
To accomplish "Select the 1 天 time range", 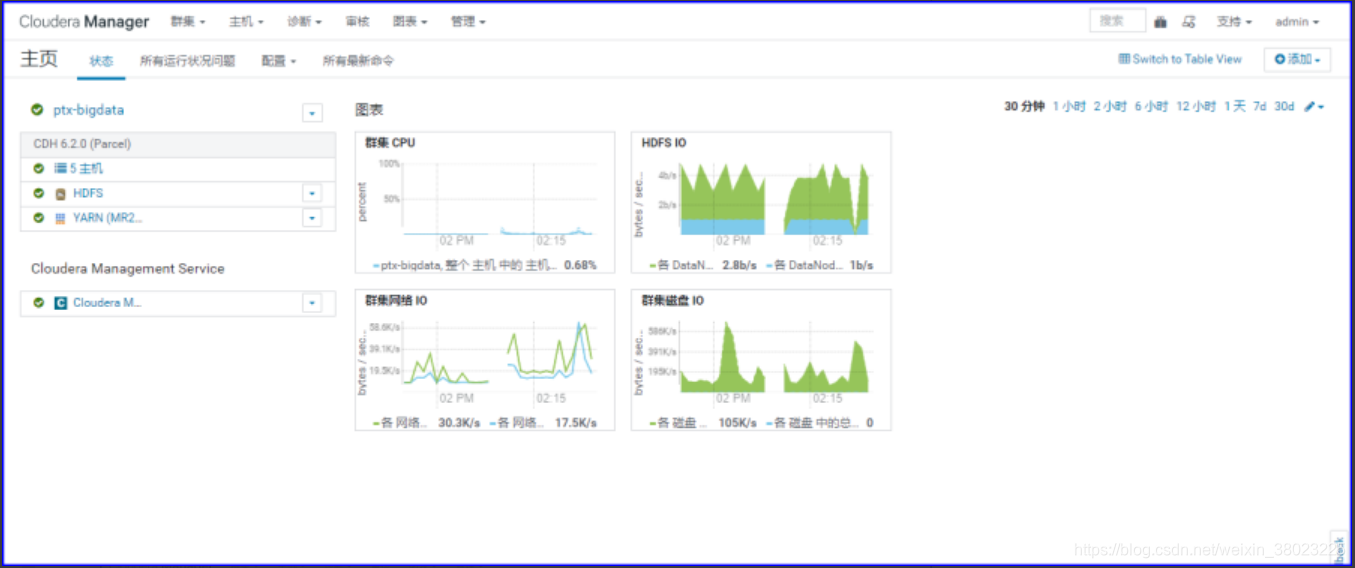I will [x=1235, y=107].
